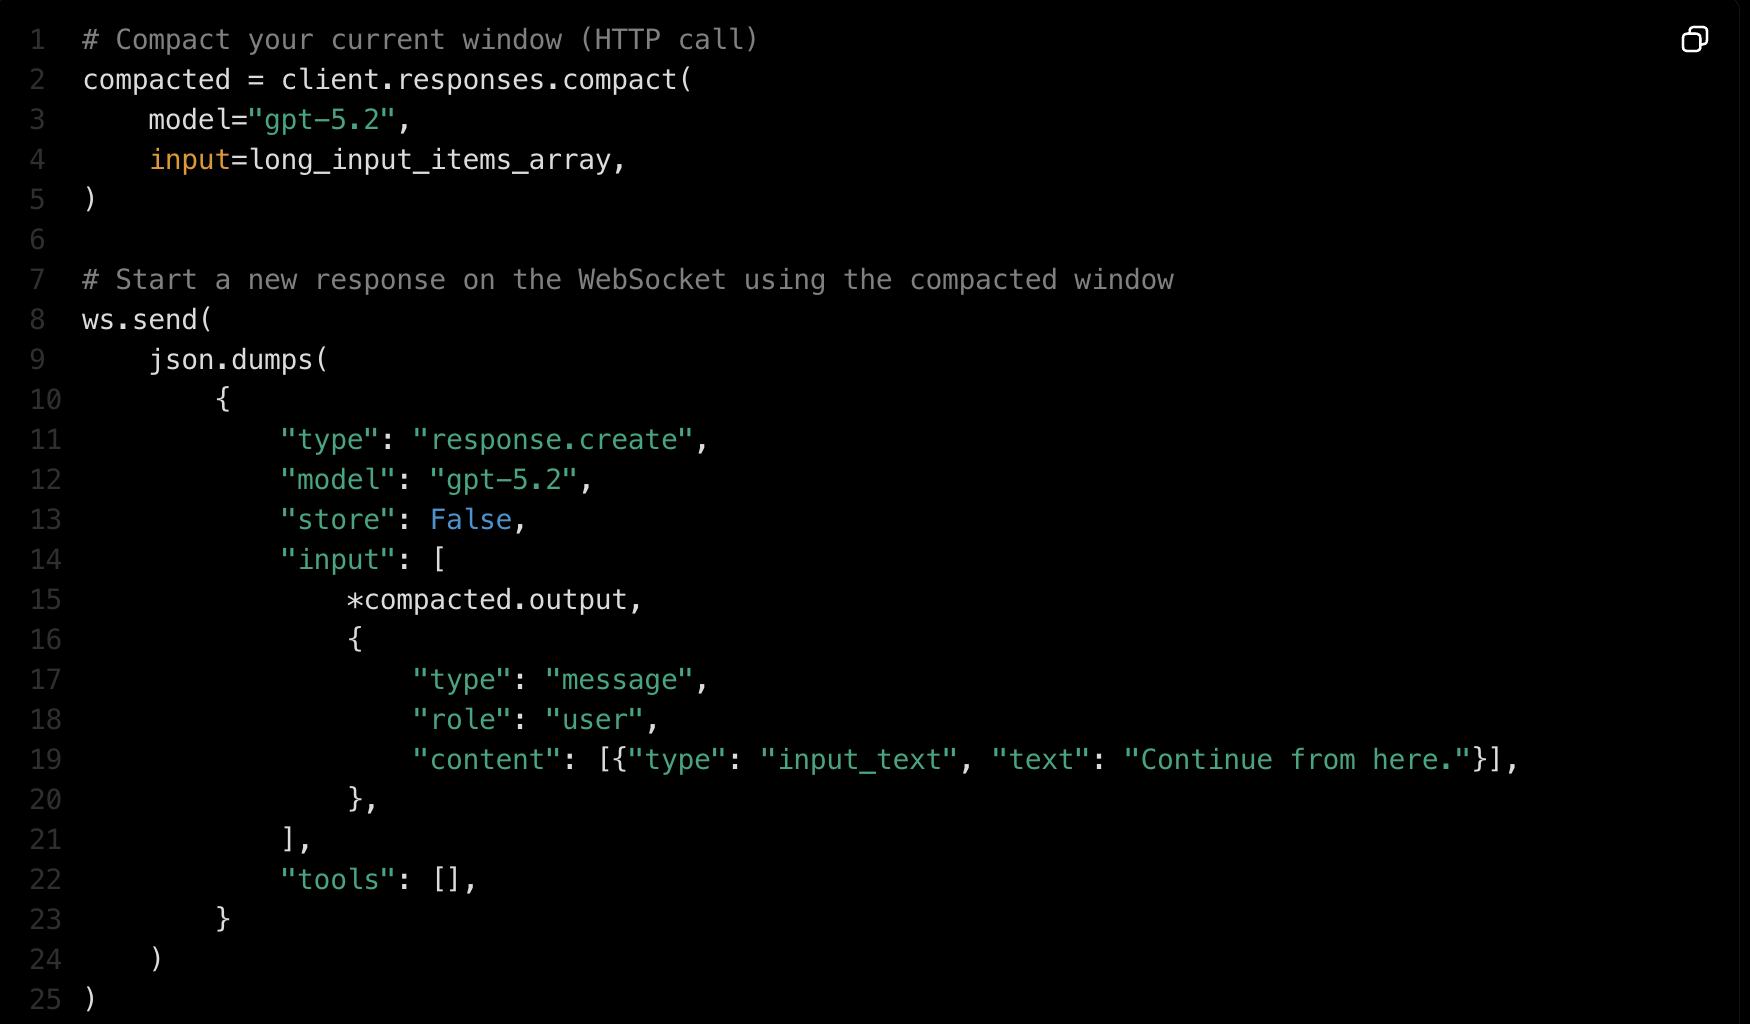Click the "type": "message" pair on line 17
This screenshot has height=1024, width=1750.
tap(560, 679)
